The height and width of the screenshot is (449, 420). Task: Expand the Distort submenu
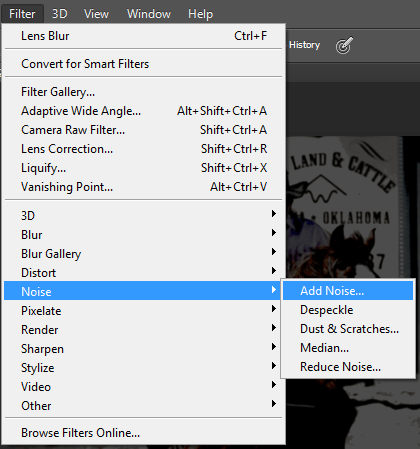(x=144, y=273)
